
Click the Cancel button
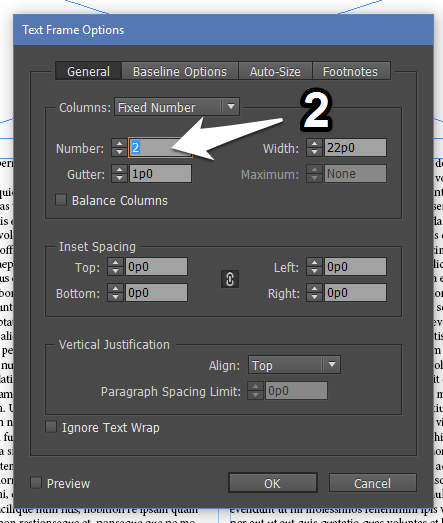tap(373, 483)
